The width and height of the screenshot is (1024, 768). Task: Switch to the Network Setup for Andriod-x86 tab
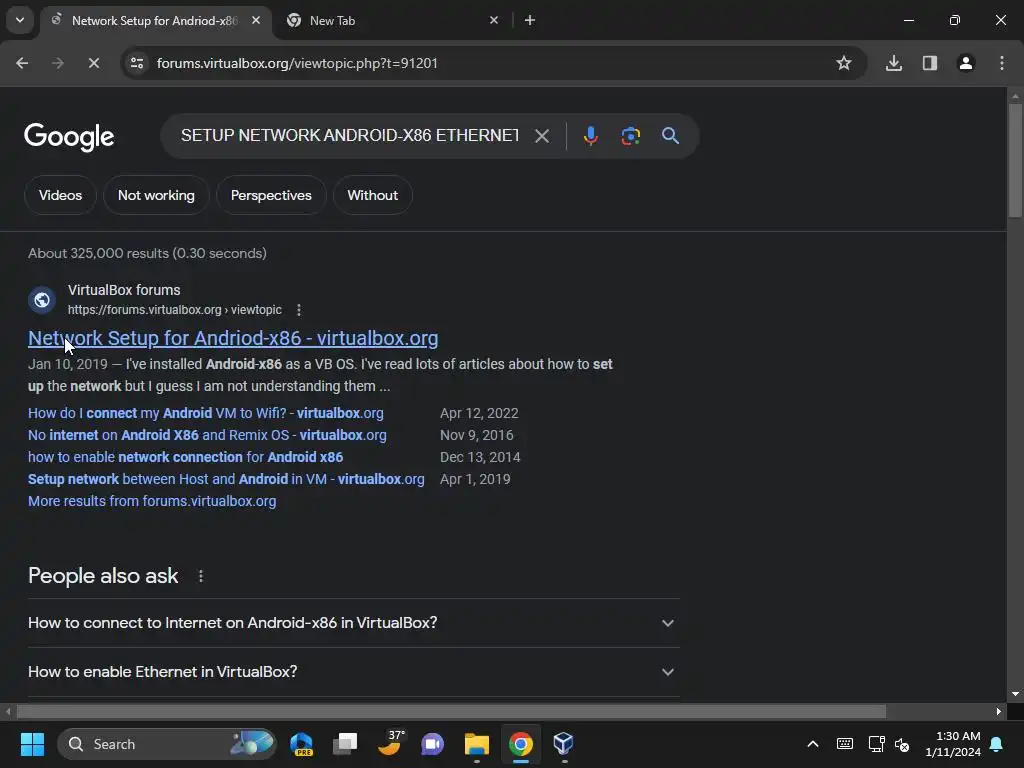(155, 21)
